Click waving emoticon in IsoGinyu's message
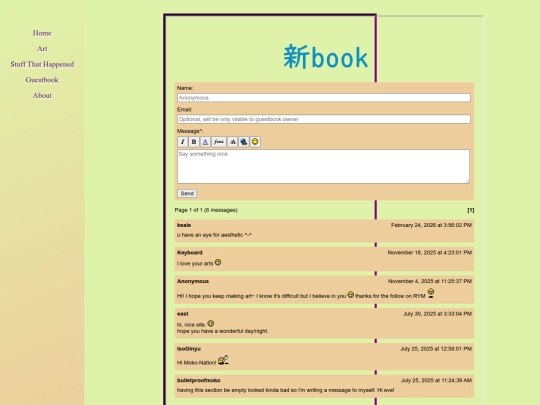Screen dimensions: 540x405 223,360
